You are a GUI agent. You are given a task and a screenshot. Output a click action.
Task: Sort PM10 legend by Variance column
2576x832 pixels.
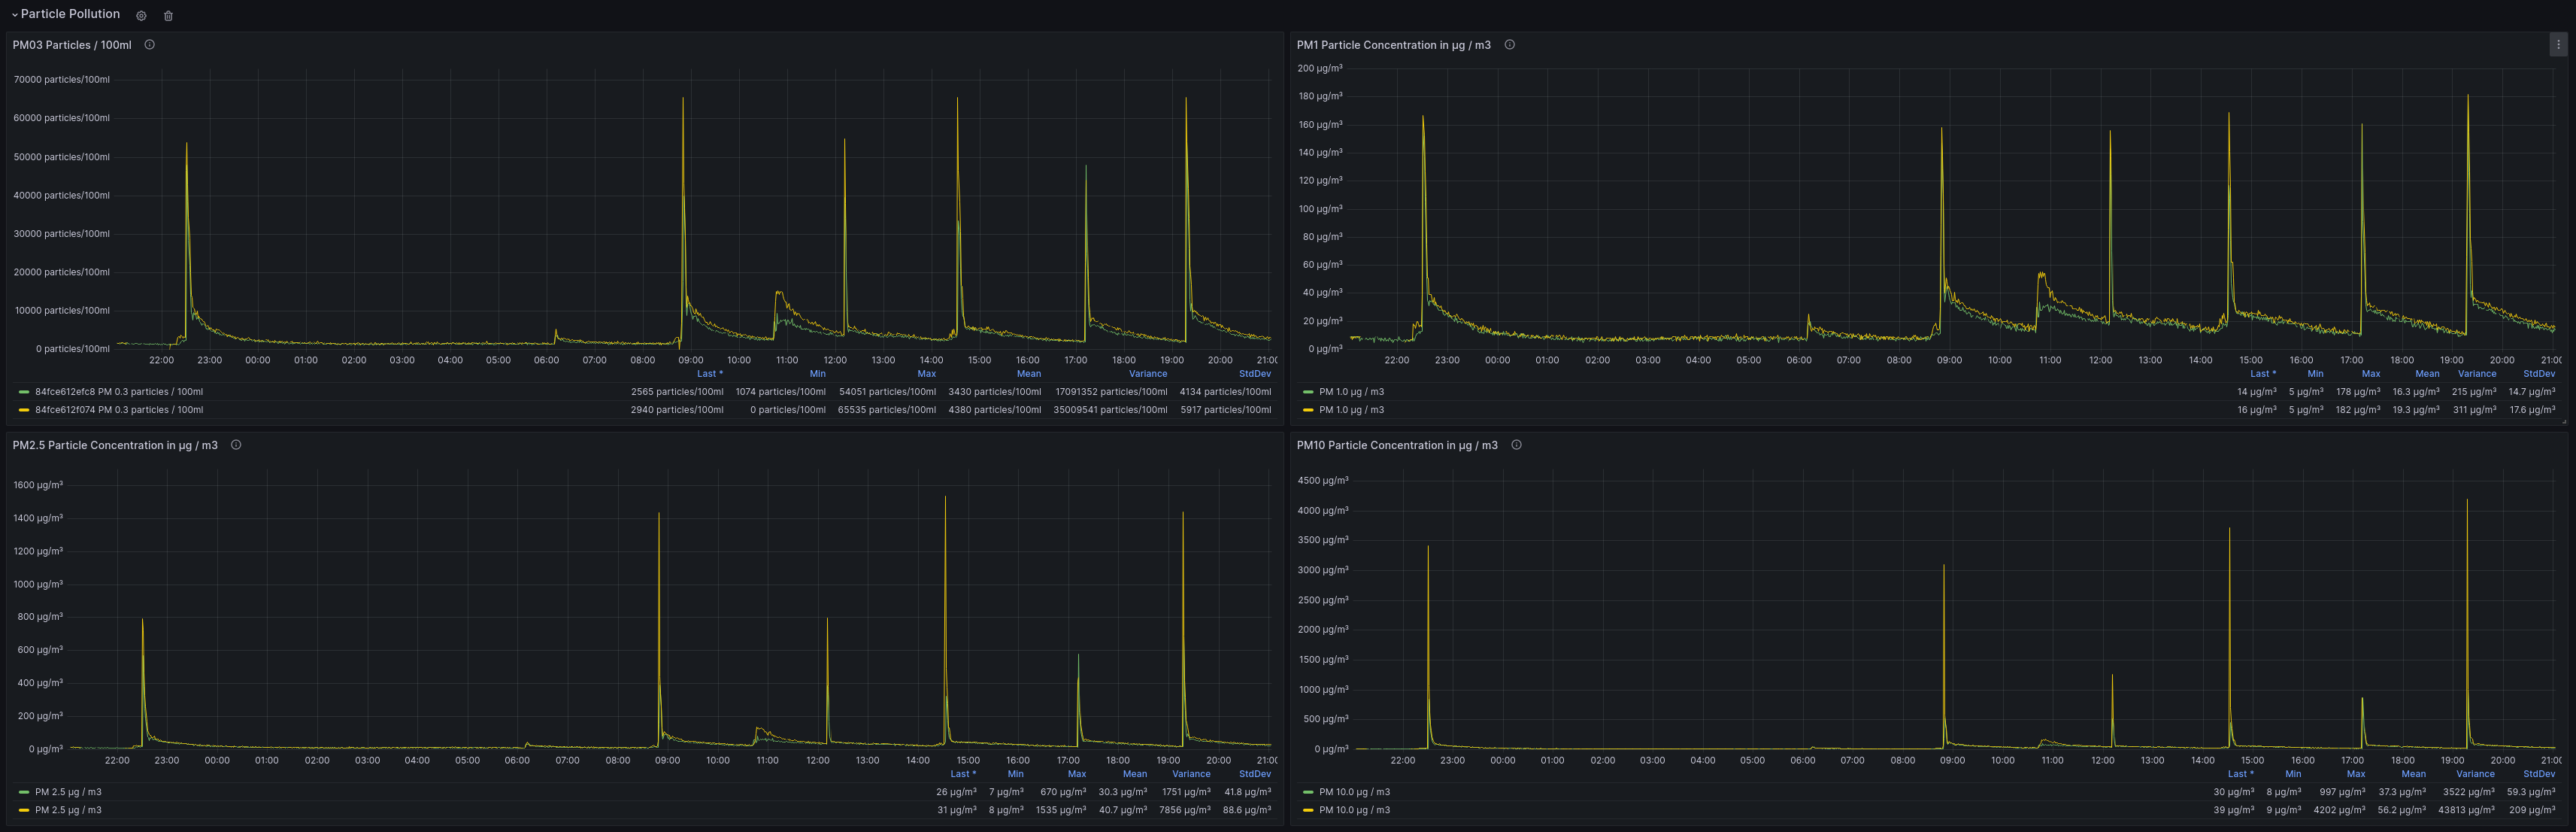pyautogui.click(x=2475, y=774)
